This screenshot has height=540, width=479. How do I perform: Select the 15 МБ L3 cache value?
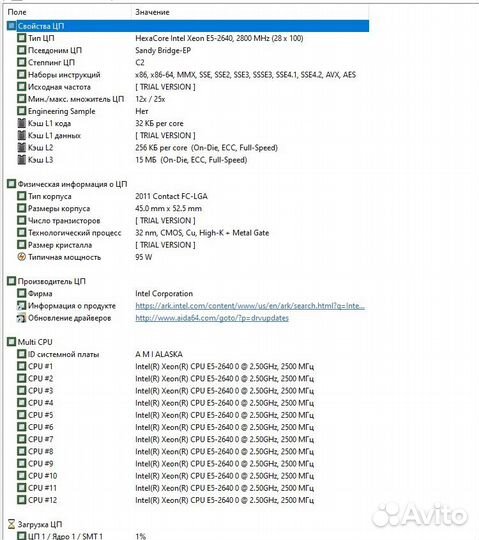point(191,160)
